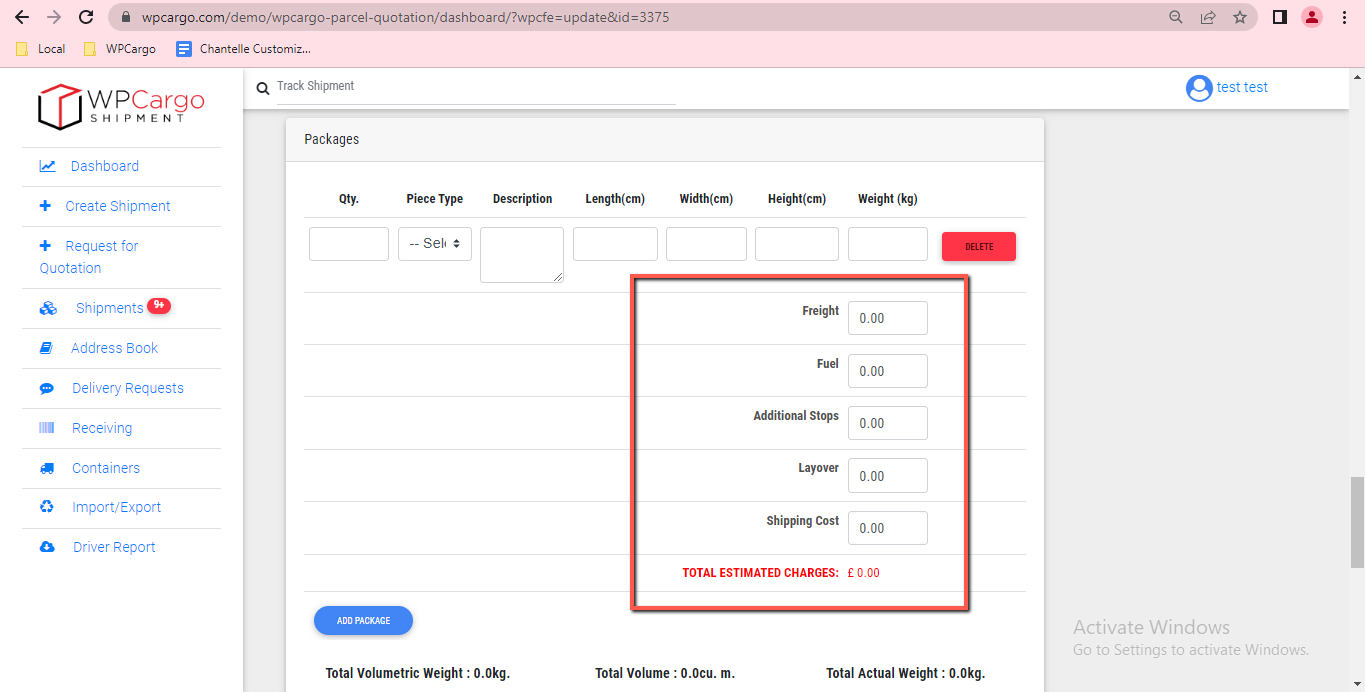The height and width of the screenshot is (692, 1365).
Task: Open the Dashboard sidebar link
Action: click(x=105, y=166)
